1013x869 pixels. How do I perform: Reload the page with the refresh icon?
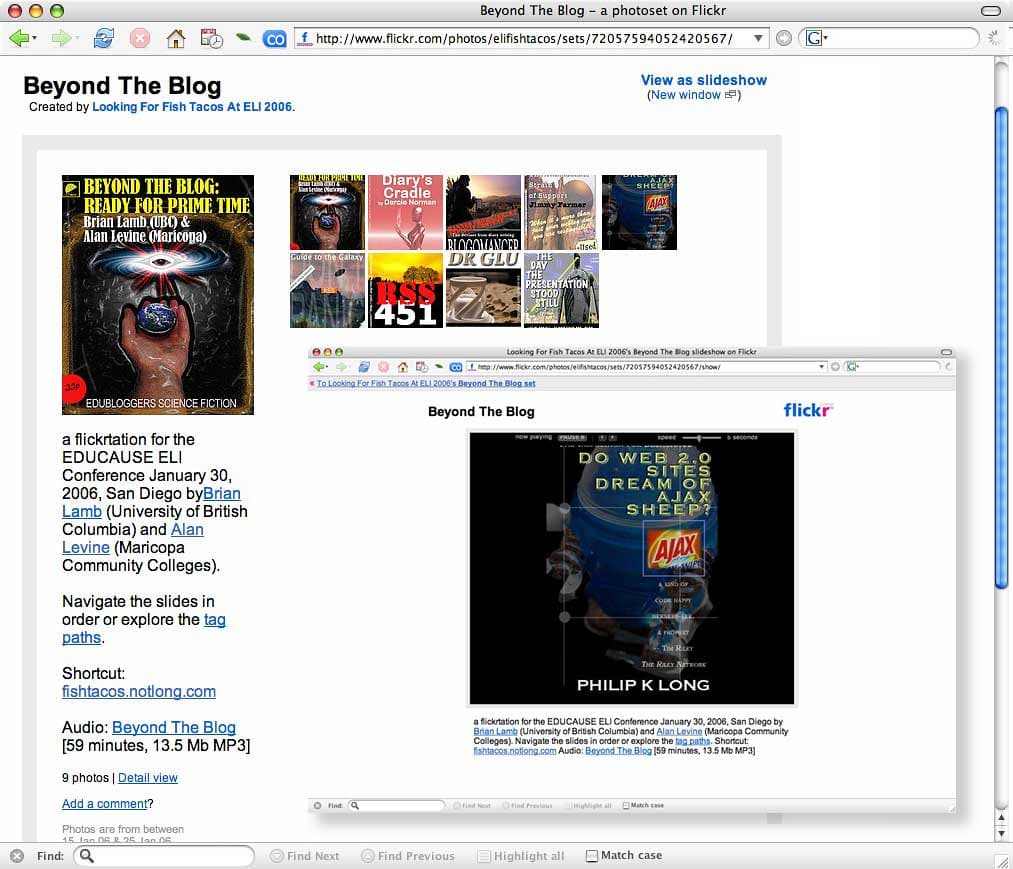click(x=103, y=38)
